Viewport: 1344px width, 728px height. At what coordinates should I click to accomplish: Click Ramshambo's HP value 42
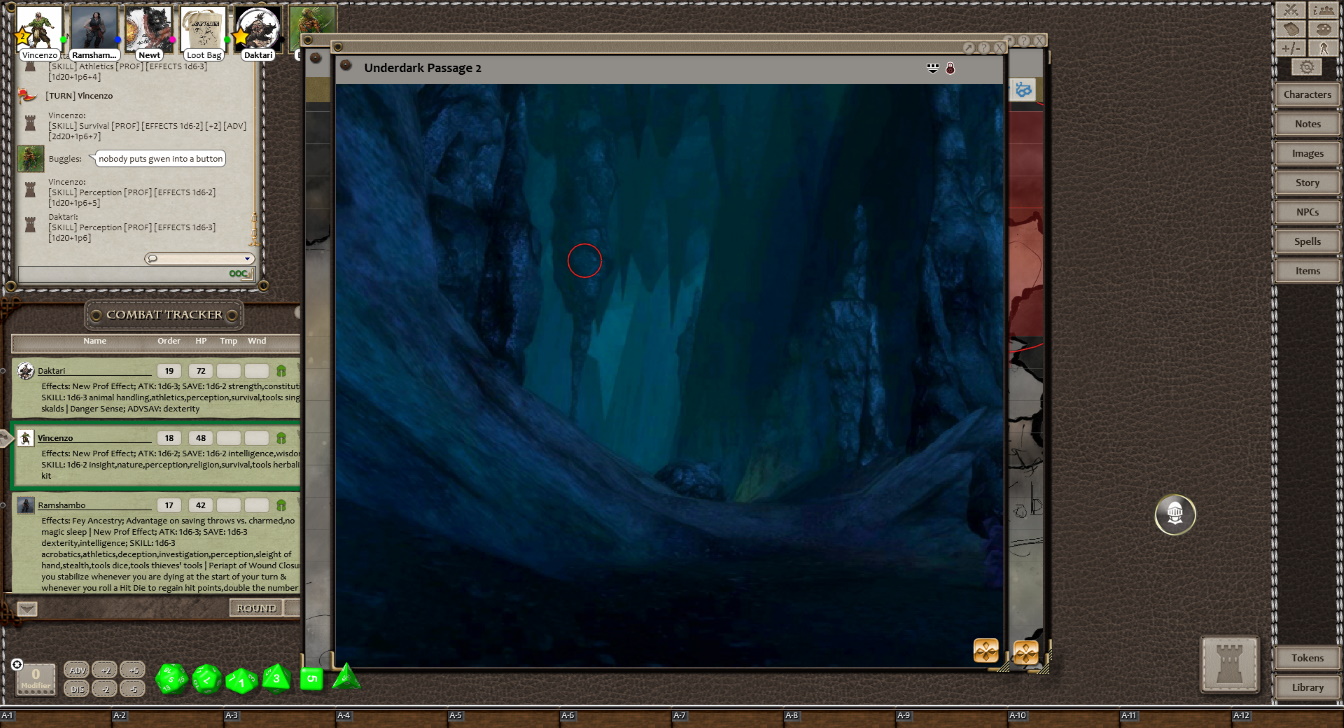tap(201, 505)
